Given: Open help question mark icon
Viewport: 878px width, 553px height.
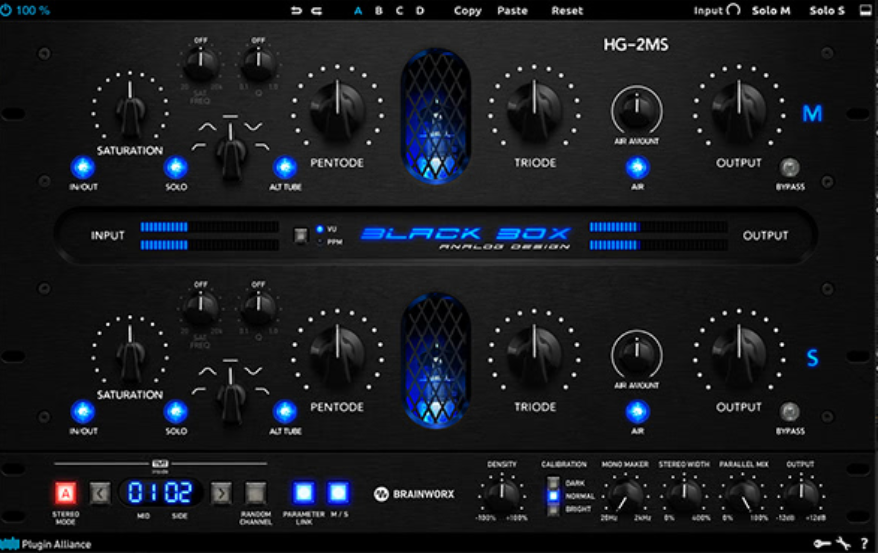Looking at the screenshot, I should 865,543.
